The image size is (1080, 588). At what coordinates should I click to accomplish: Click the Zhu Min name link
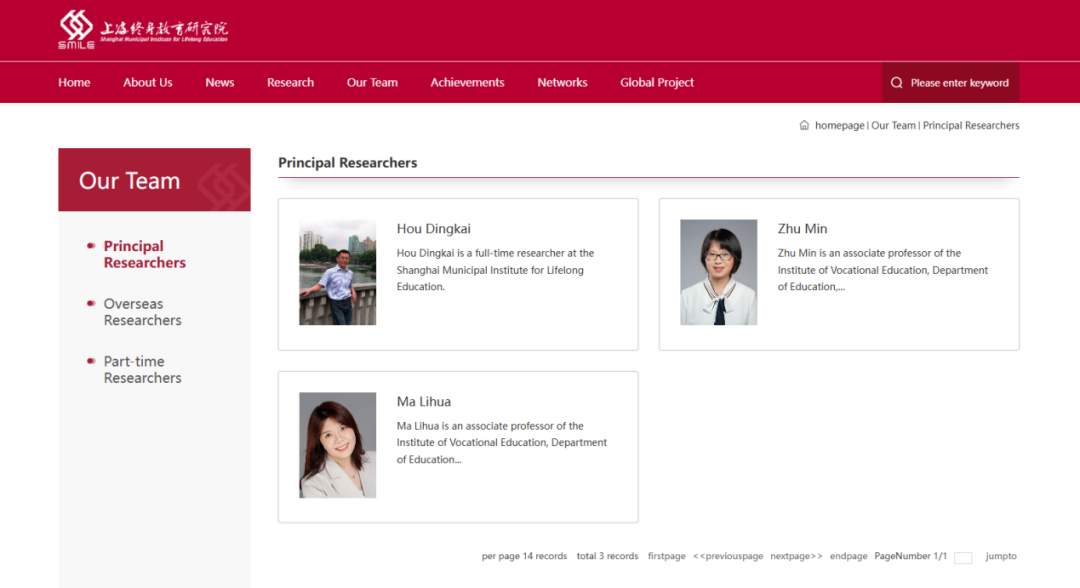click(x=802, y=229)
